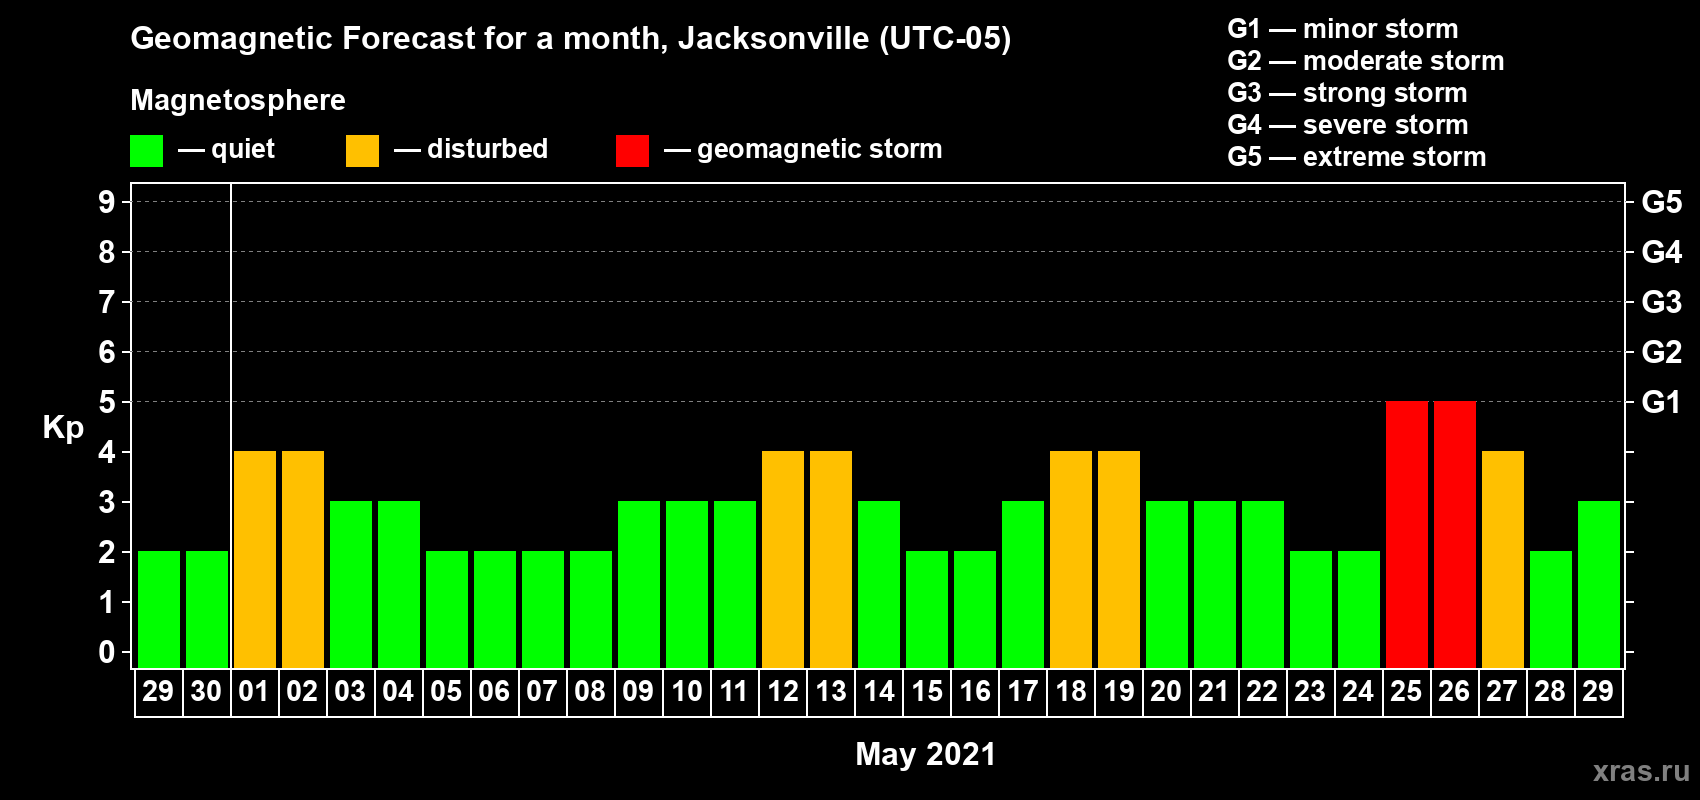Click the 'G5 — extreme storm' legend line
This screenshot has width=1700, height=800.
tap(1356, 157)
